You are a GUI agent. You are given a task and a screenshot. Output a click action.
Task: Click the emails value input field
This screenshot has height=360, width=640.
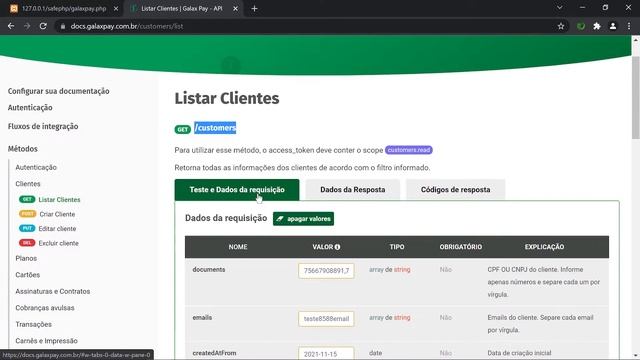tap(326, 319)
